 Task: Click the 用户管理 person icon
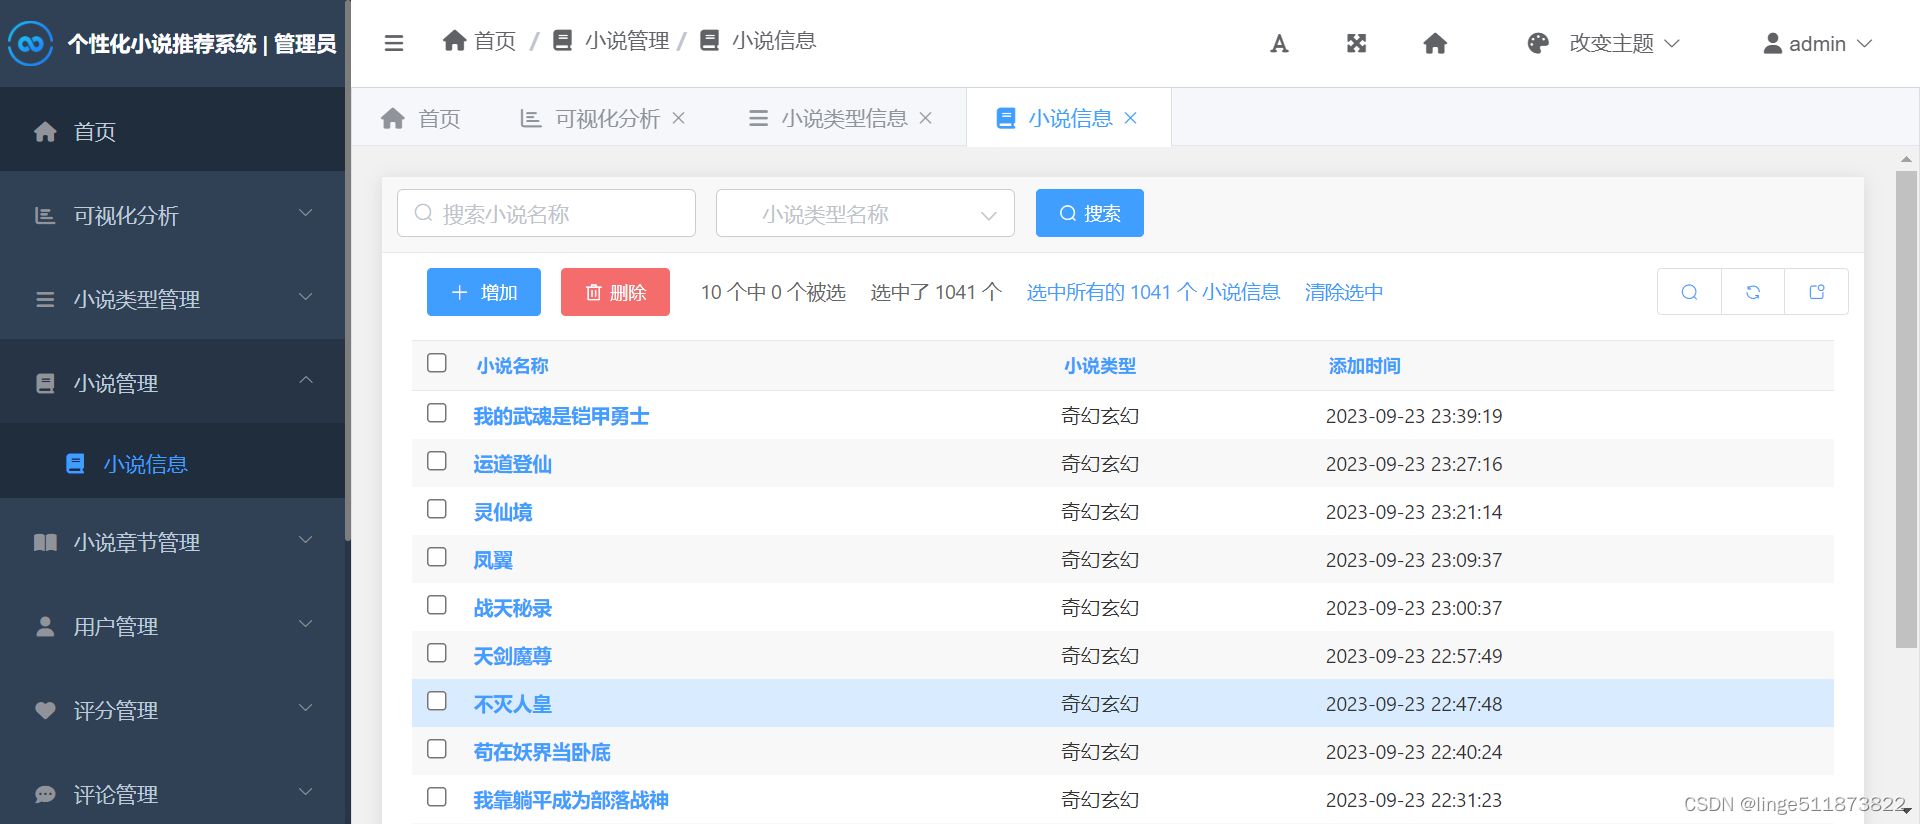(45, 626)
